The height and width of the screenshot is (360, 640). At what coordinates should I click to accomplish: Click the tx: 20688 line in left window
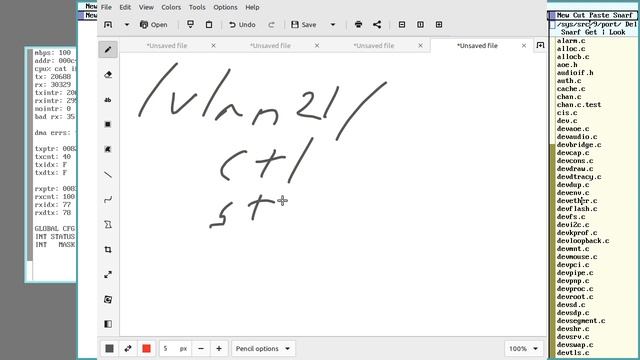tap(53, 77)
